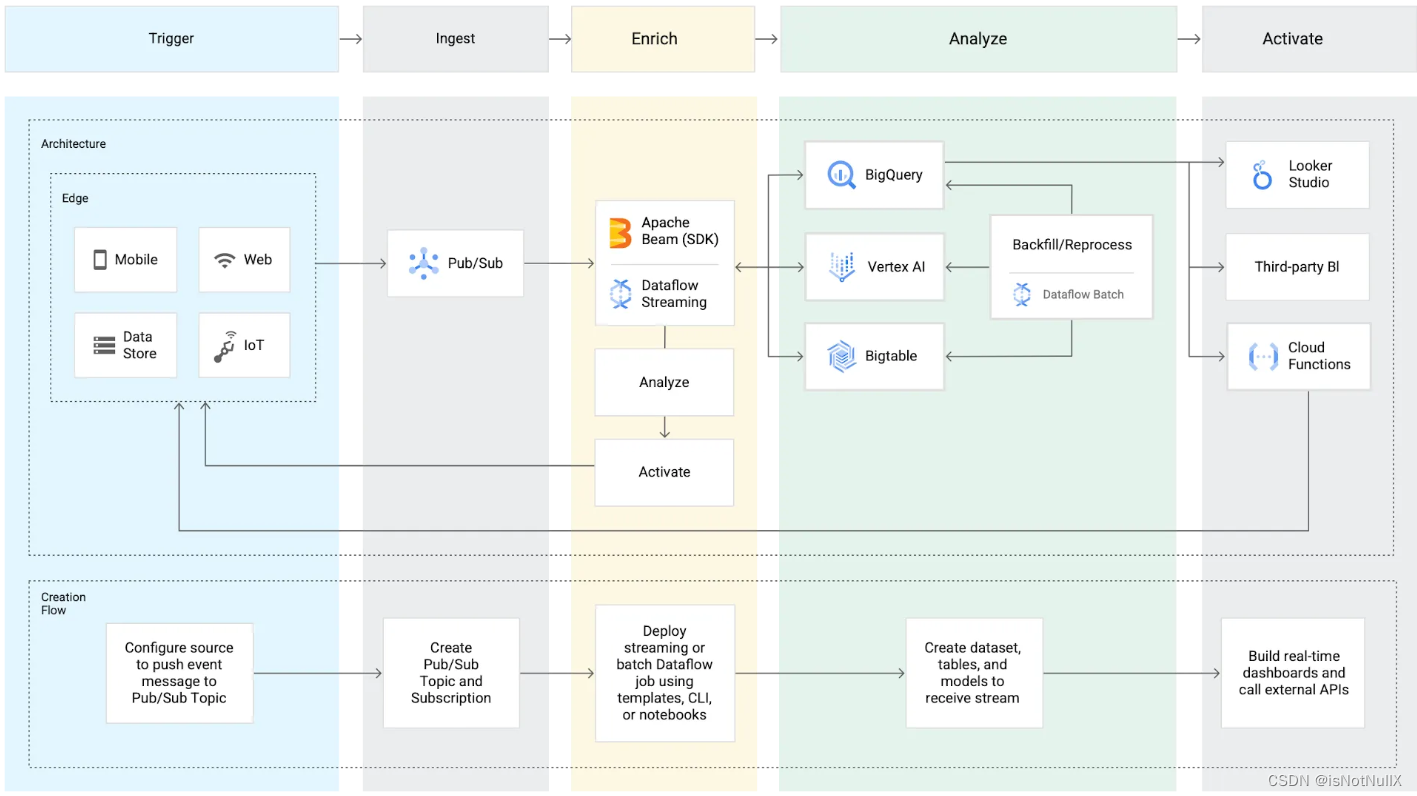1417x796 pixels.
Task: Click the Data Store server icon
Action: pos(104,346)
